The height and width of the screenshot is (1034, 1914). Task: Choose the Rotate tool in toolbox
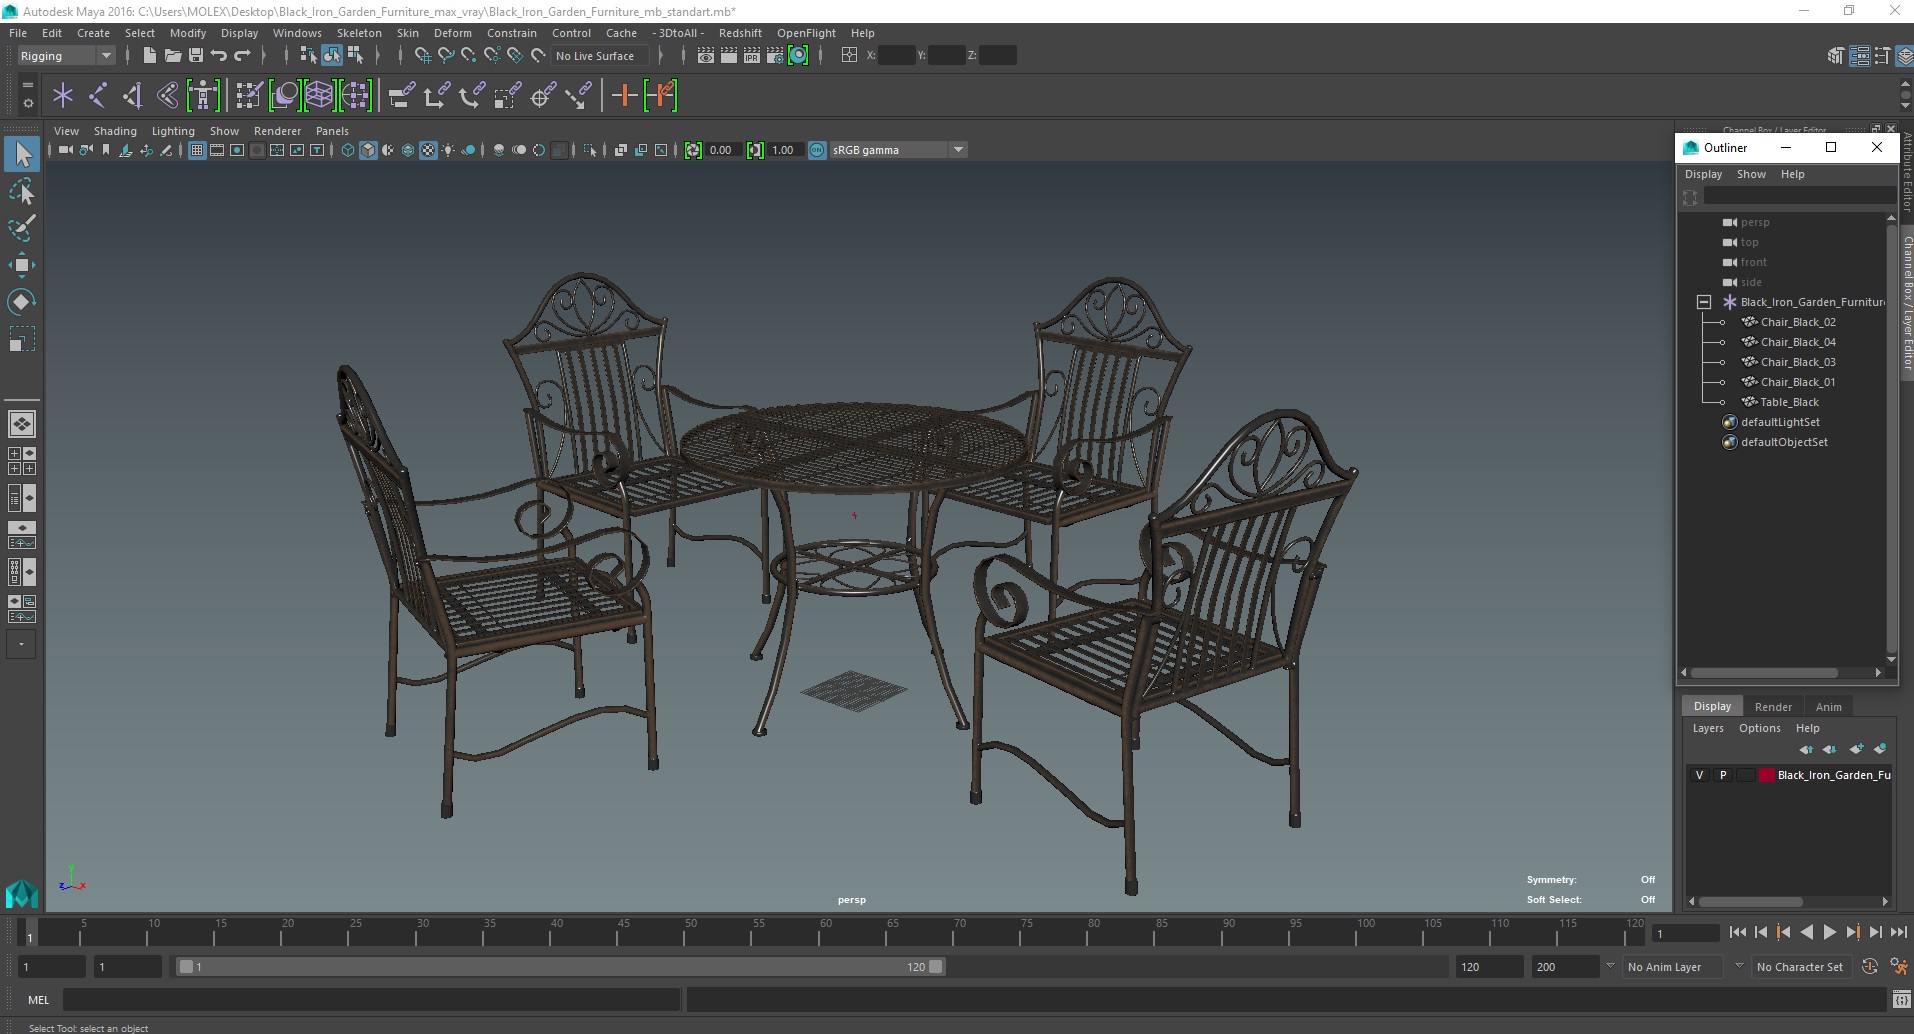[x=22, y=302]
